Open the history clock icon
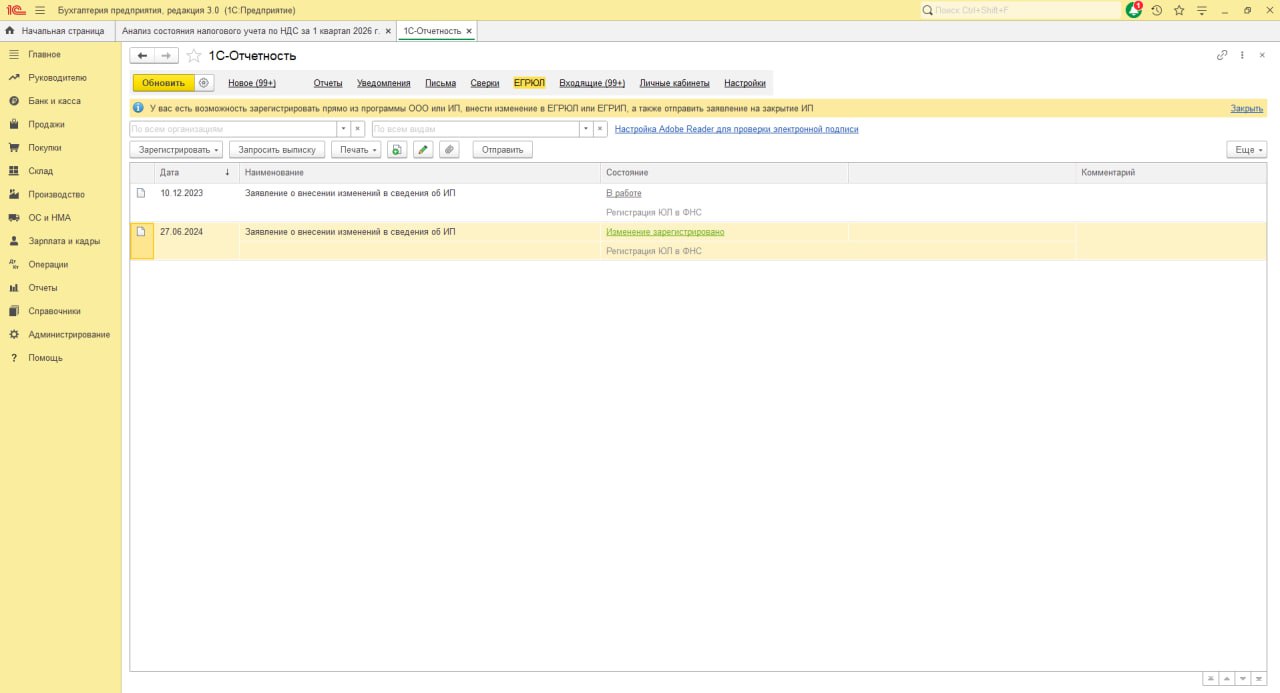 (1156, 10)
